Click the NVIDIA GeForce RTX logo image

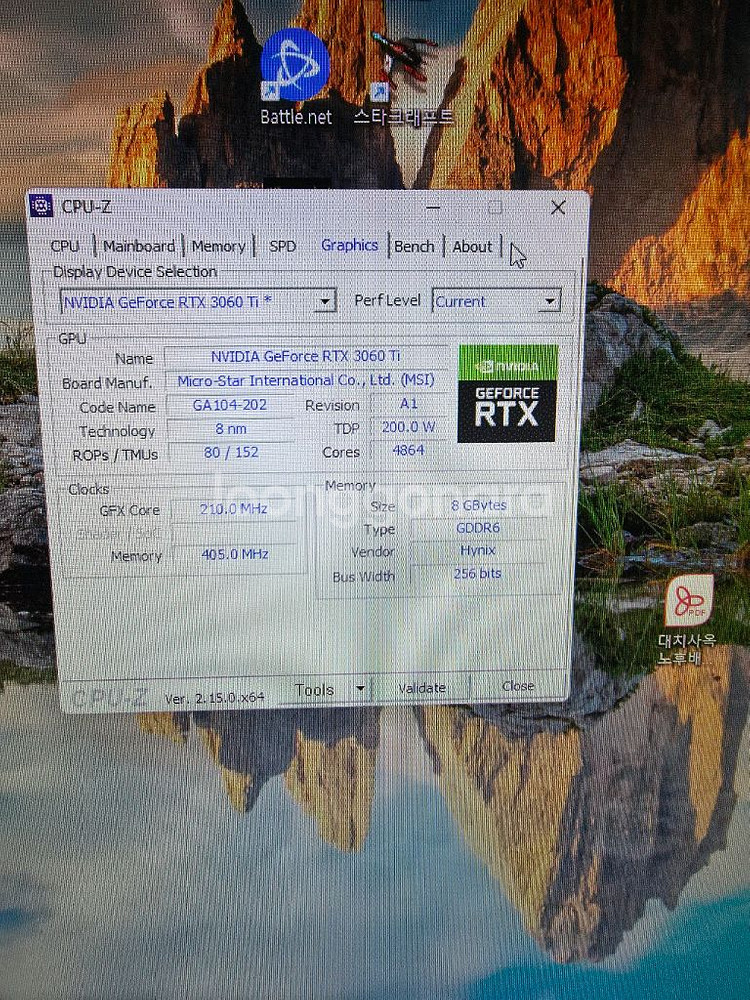click(x=508, y=393)
